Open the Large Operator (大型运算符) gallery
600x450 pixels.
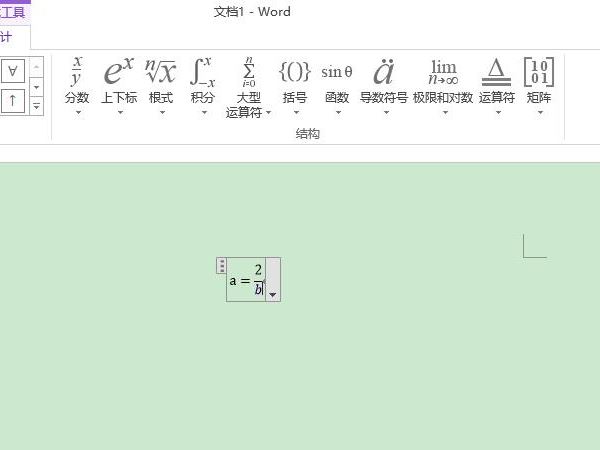249,87
